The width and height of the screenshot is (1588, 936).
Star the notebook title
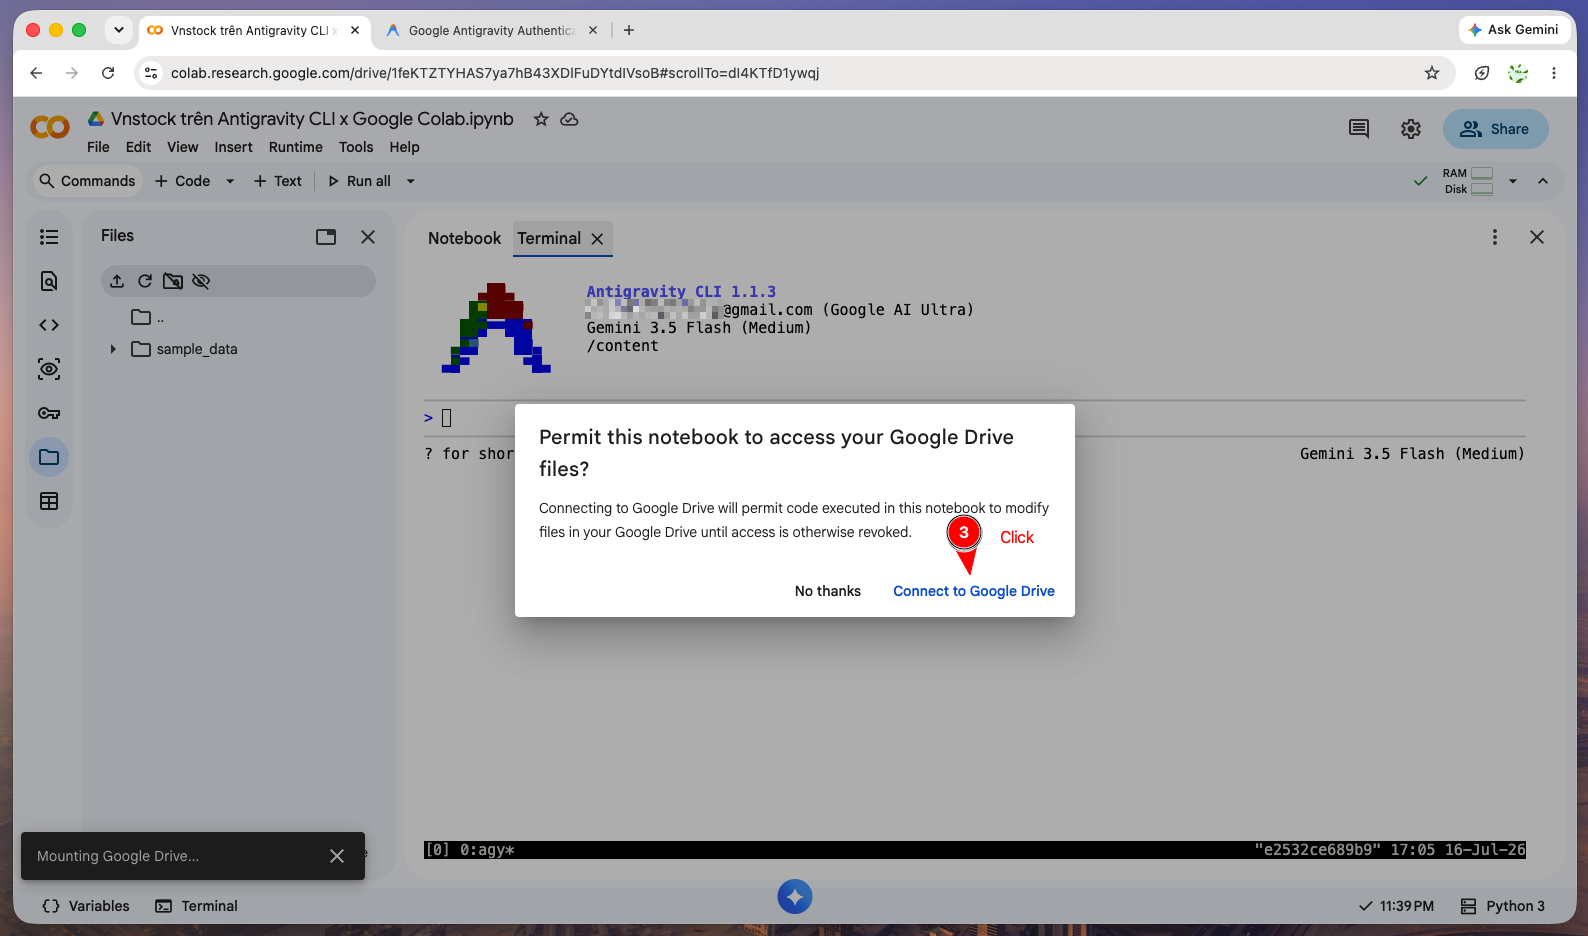541,119
